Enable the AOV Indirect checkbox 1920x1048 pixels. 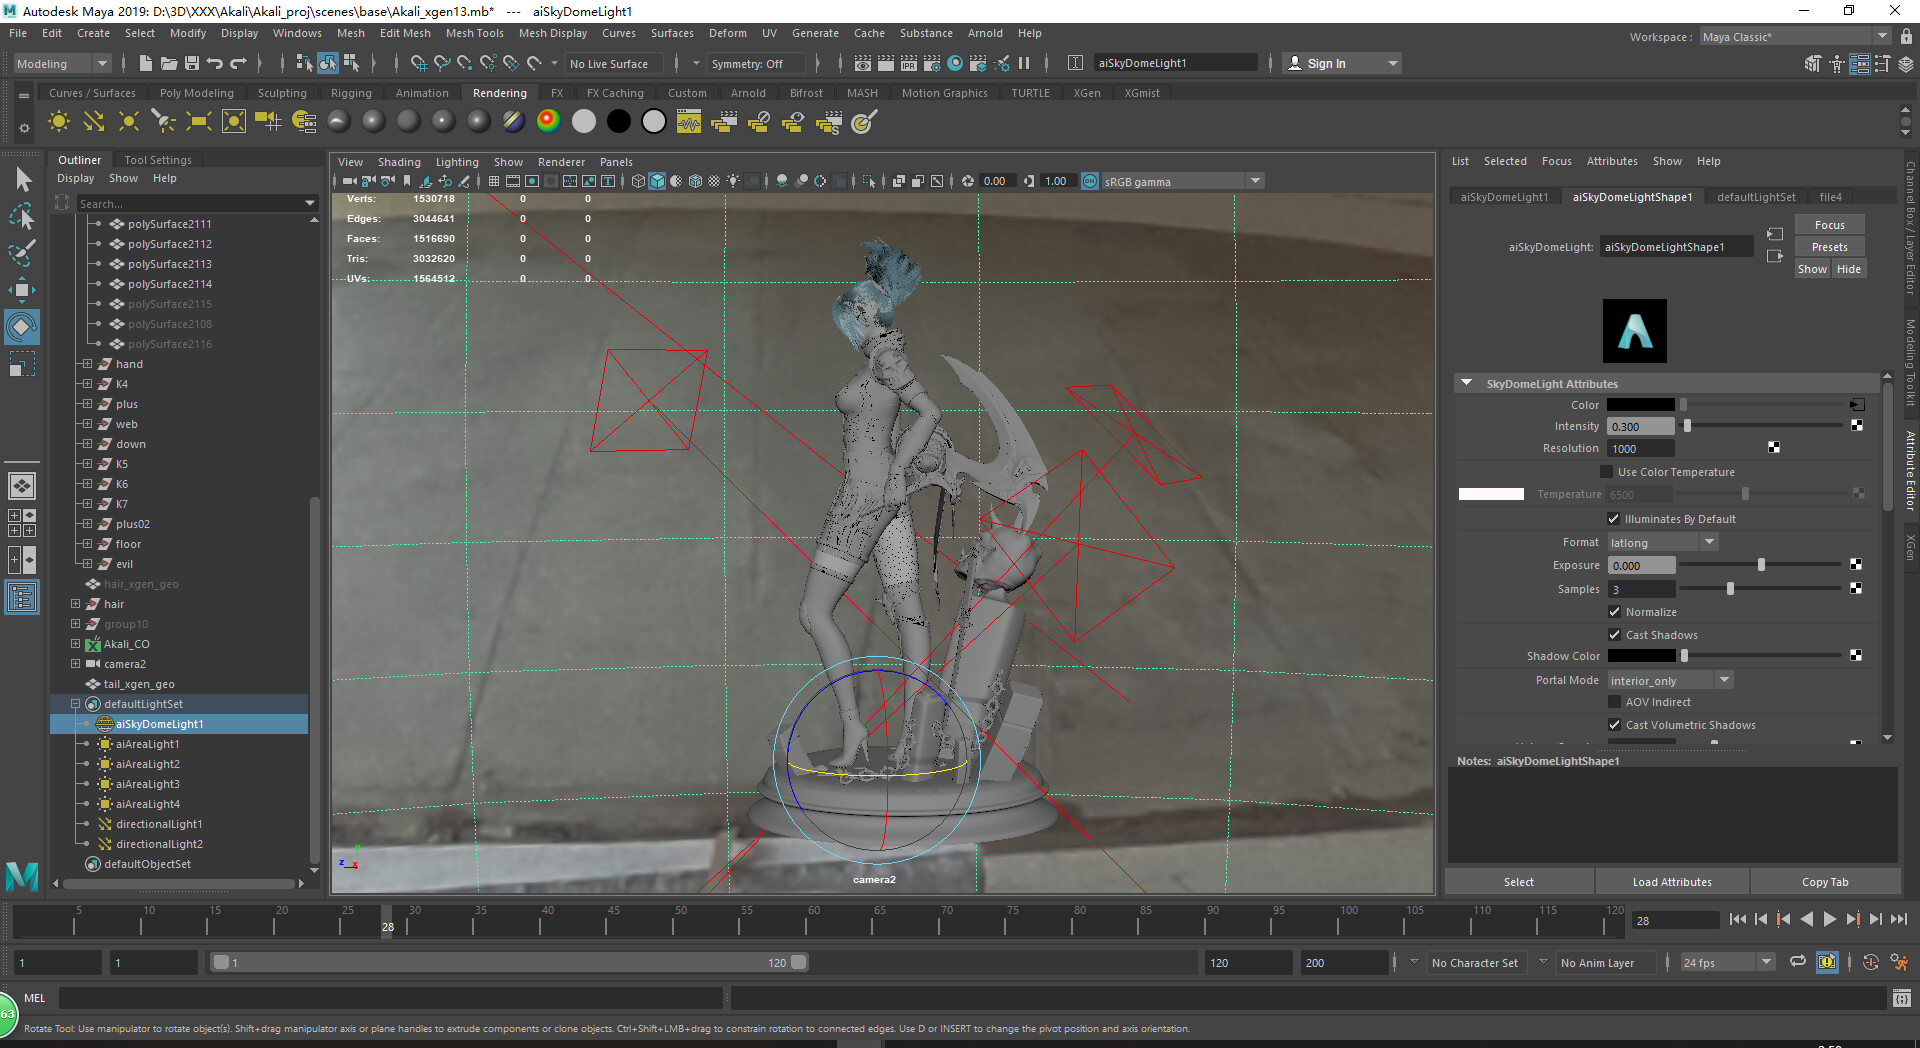[x=1614, y=702]
